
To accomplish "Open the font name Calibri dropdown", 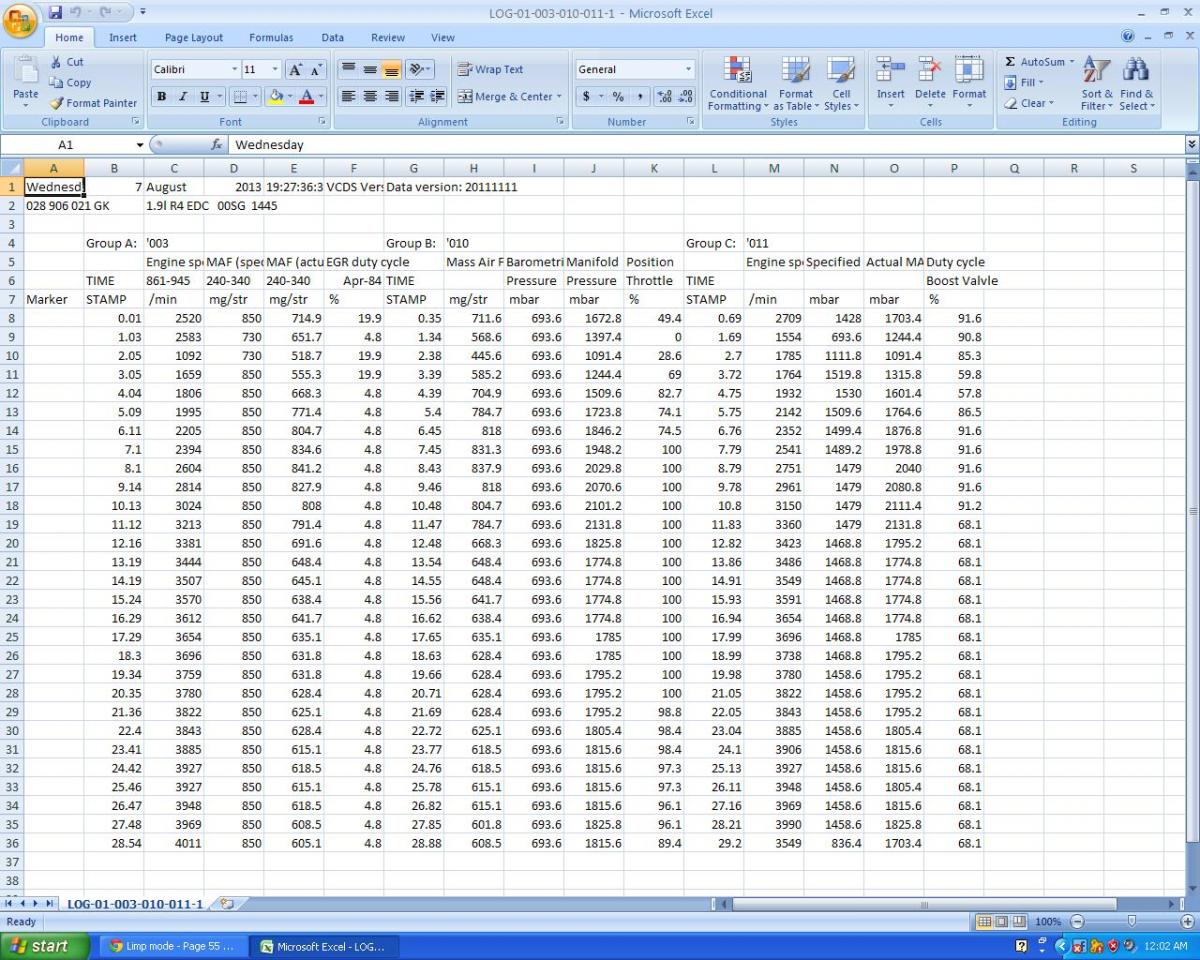I will (x=235, y=70).
